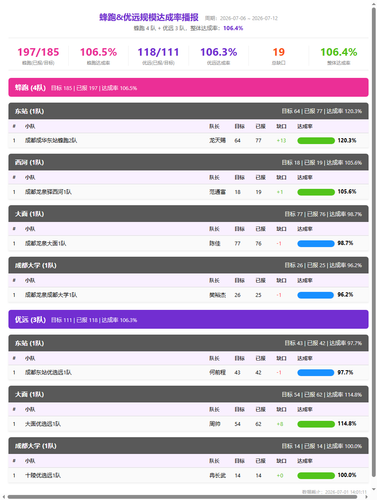377x500 pixels.
Task: Click the green progress bar showing 120.3%
Action: pos(316,140)
